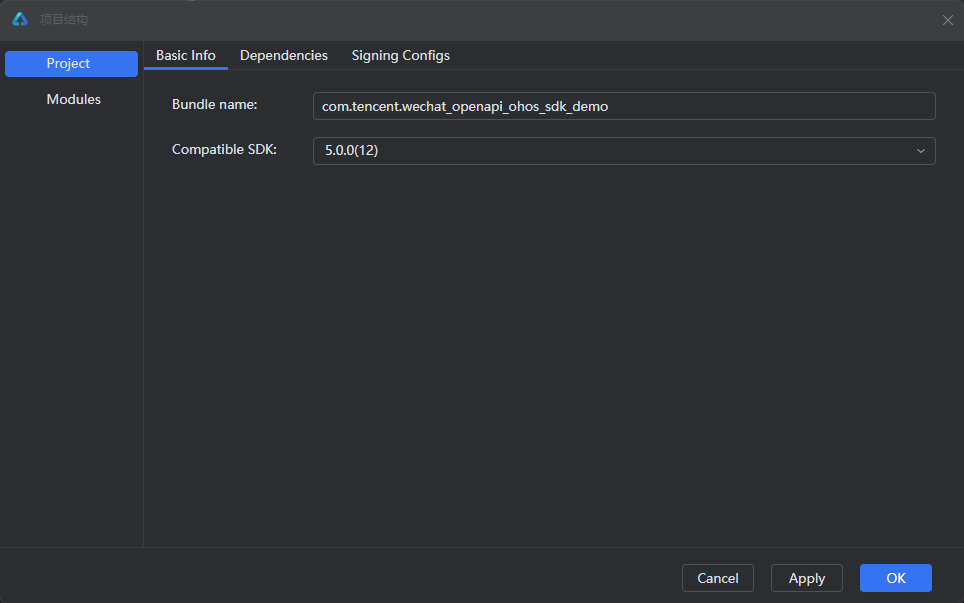The width and height of the screenshot is (964, 603).
Task: Apply the project structure changes
Action: pyautogui.click(x=807, y=578)
